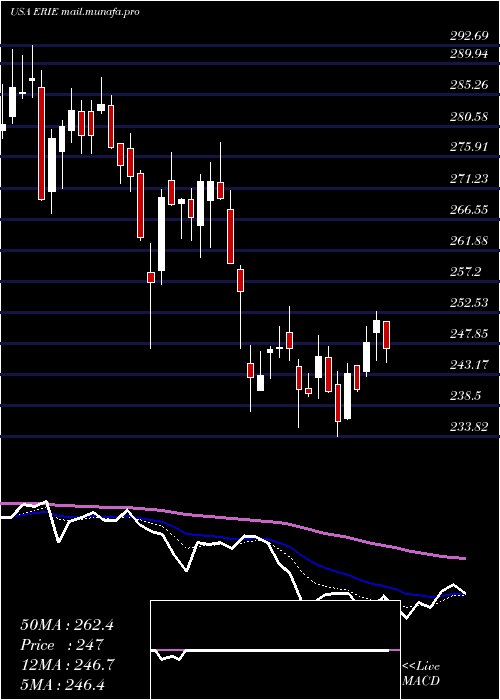Click the 266.55 price axis label
The width and height of the screenshot is (500, 700).
click(469, 210)
